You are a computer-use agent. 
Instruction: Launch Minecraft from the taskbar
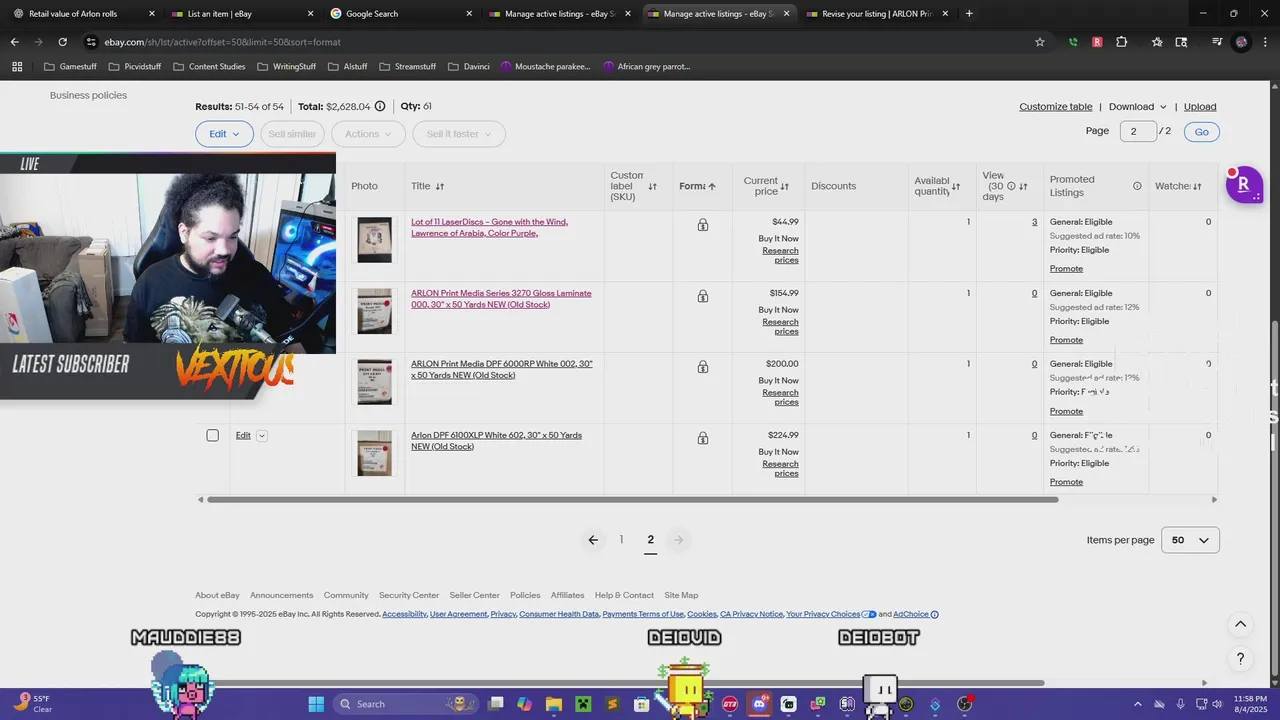point(583,704)
